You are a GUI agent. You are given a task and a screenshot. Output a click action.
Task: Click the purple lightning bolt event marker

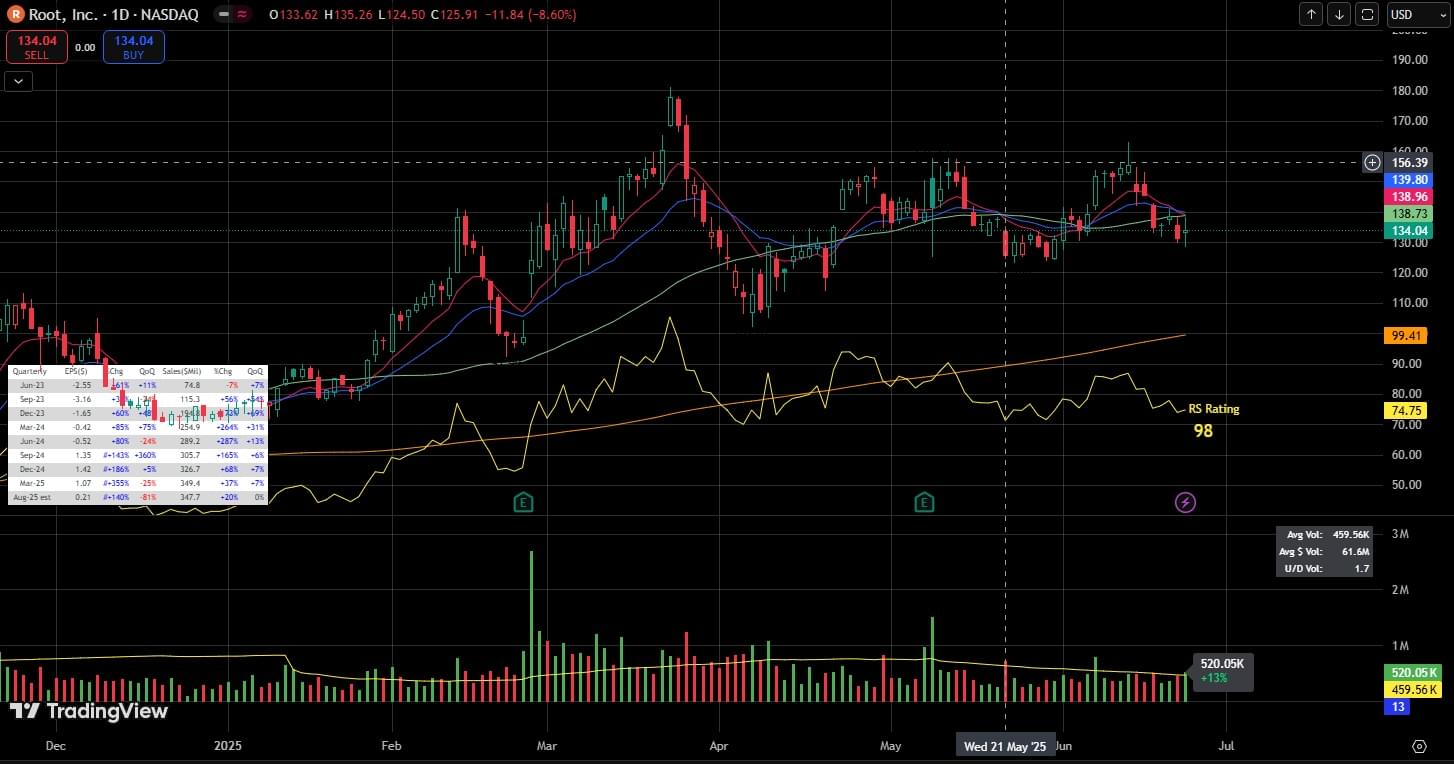click(1185, 502)
